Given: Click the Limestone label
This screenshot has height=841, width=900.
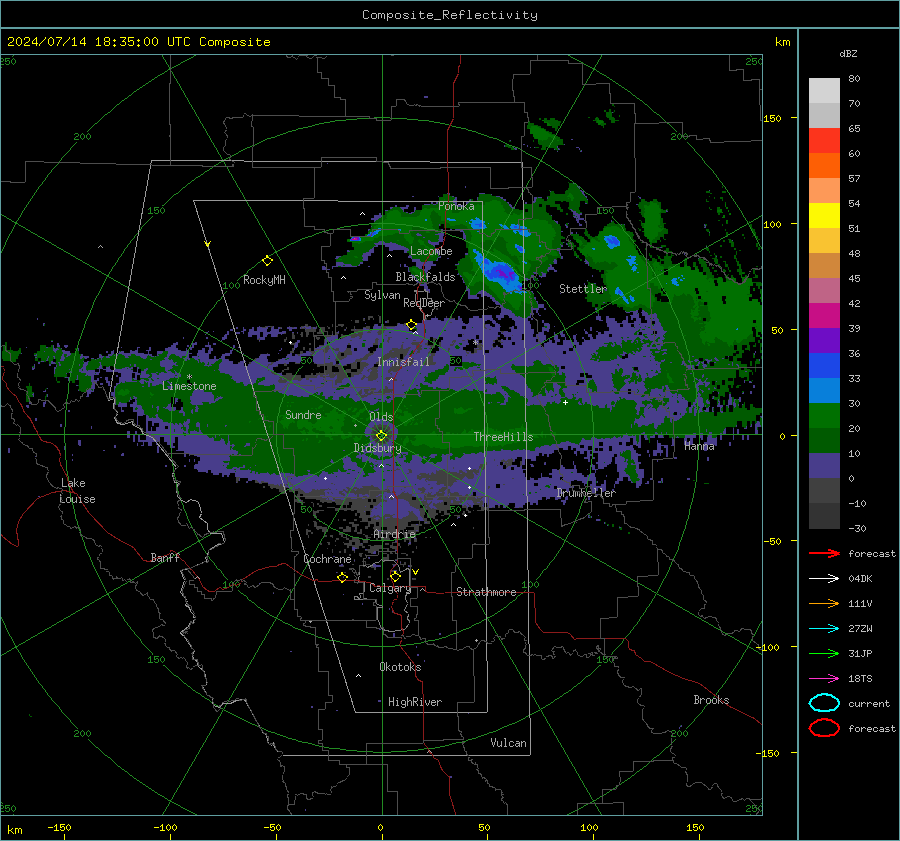Looking at the screenshot, I should [189, 386].
